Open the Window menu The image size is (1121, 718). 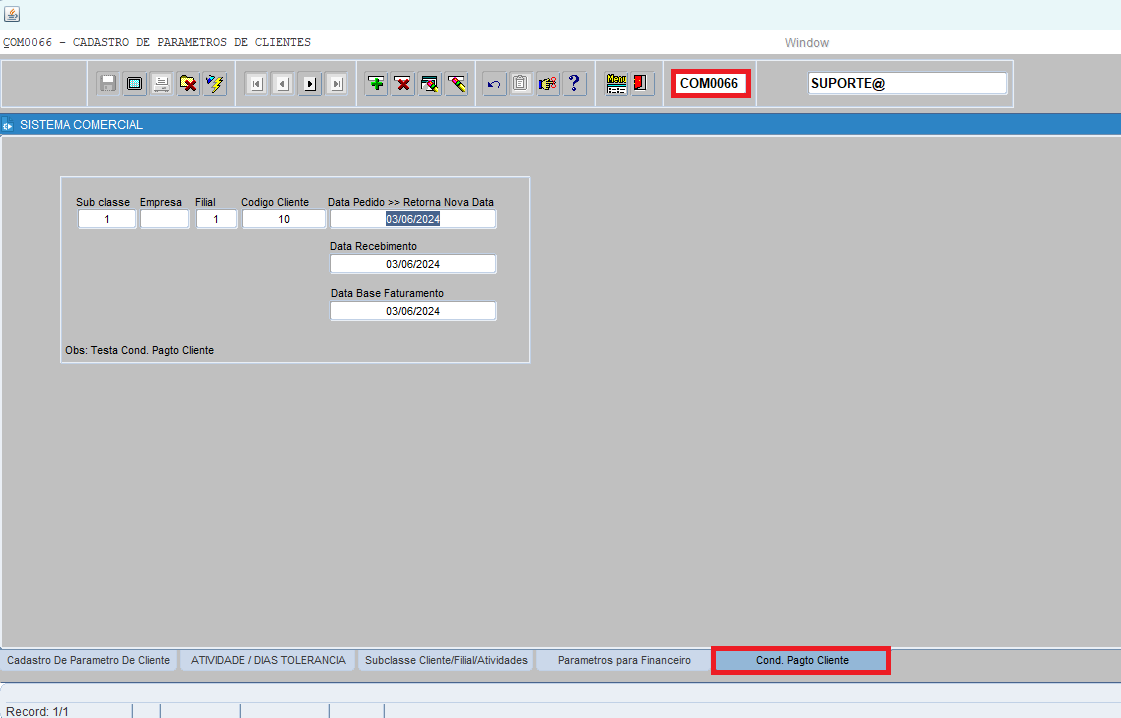pyautogui.click(x=806, y=43)
